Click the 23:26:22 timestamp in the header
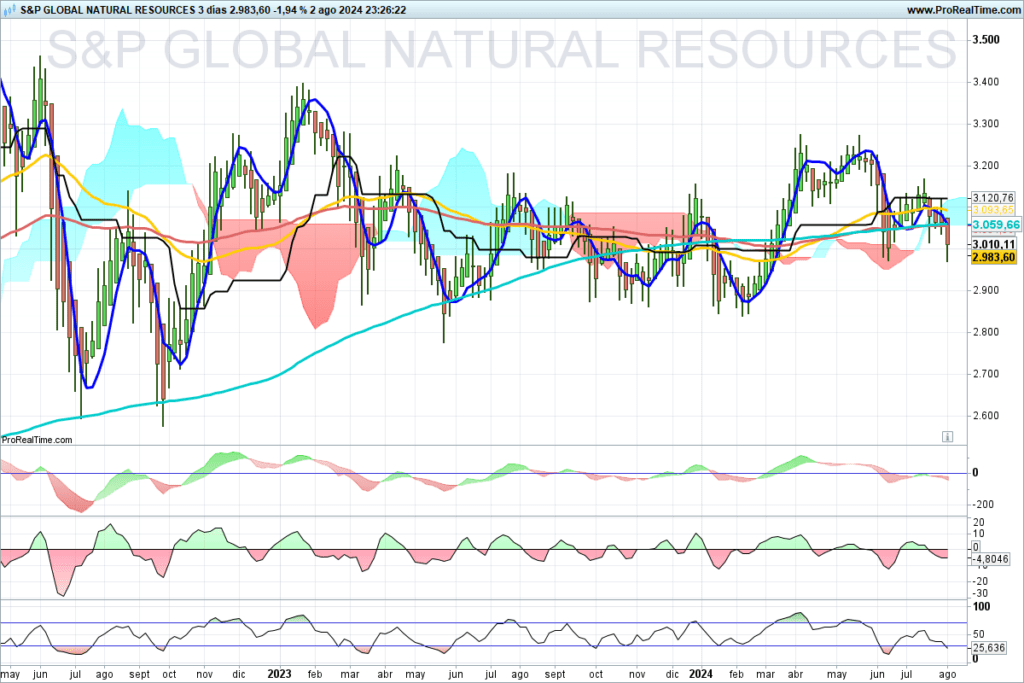This screenshot has height=683, width=1024. pos(386,10)
